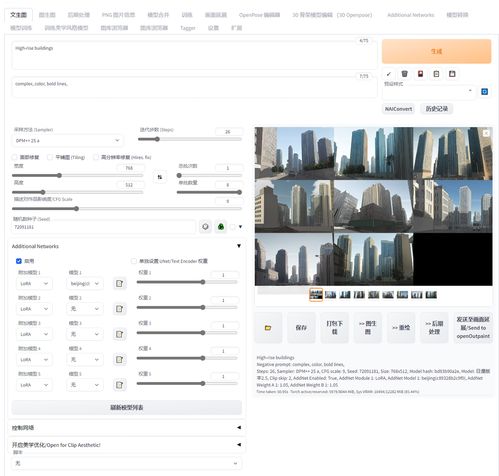Image resolution: width=499 pixels, height=476 pixels.
Task: Click the red card extra networks icon
Action: 420,74
